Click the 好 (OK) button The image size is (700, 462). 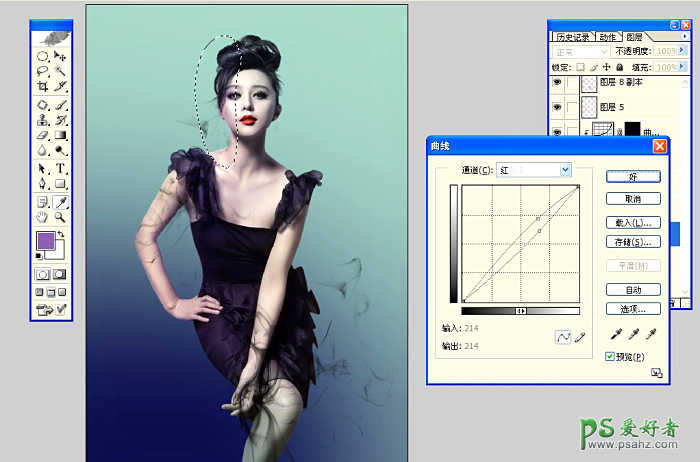tap(632, 175)
